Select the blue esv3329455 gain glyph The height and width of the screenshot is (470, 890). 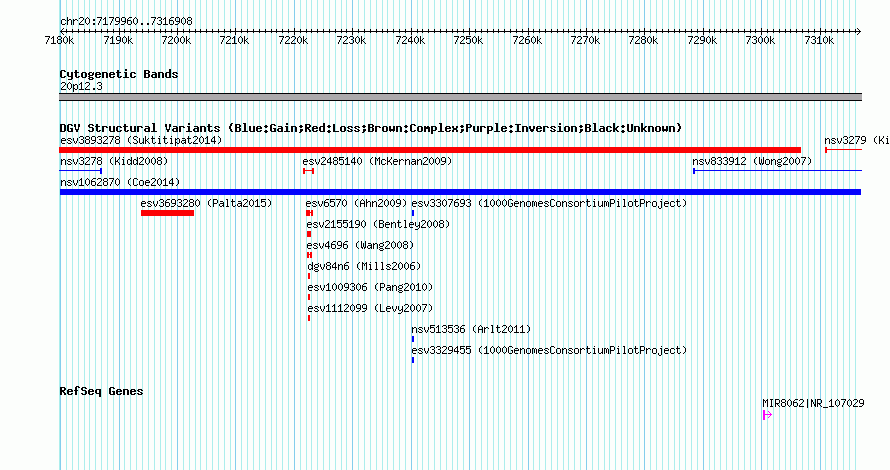click(413, 360)
